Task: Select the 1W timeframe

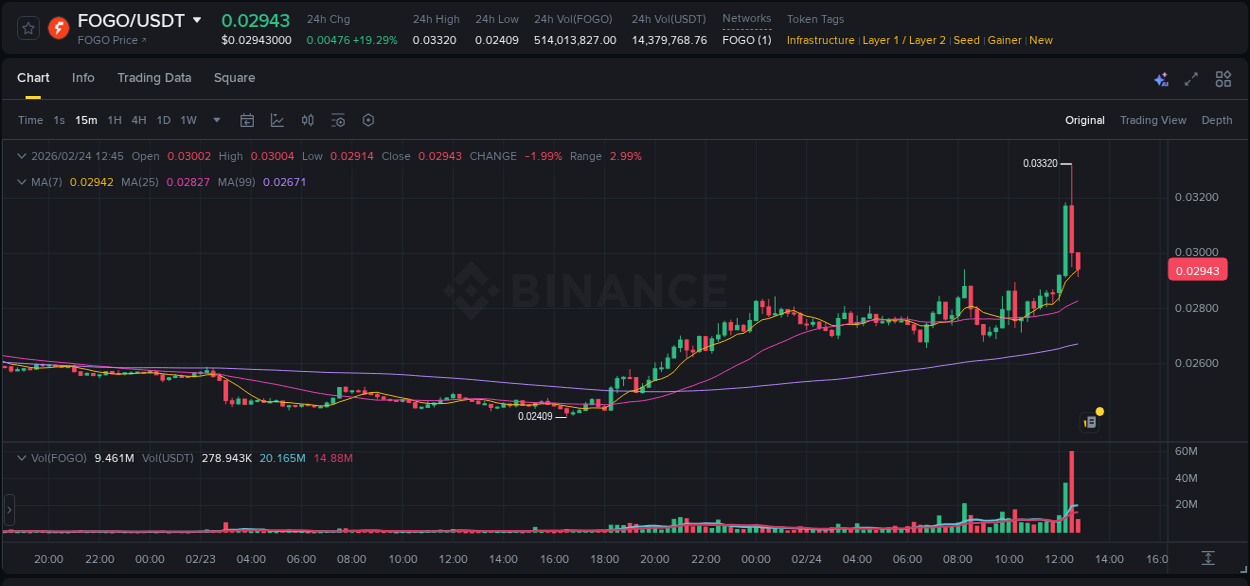Action: point(188,120)
